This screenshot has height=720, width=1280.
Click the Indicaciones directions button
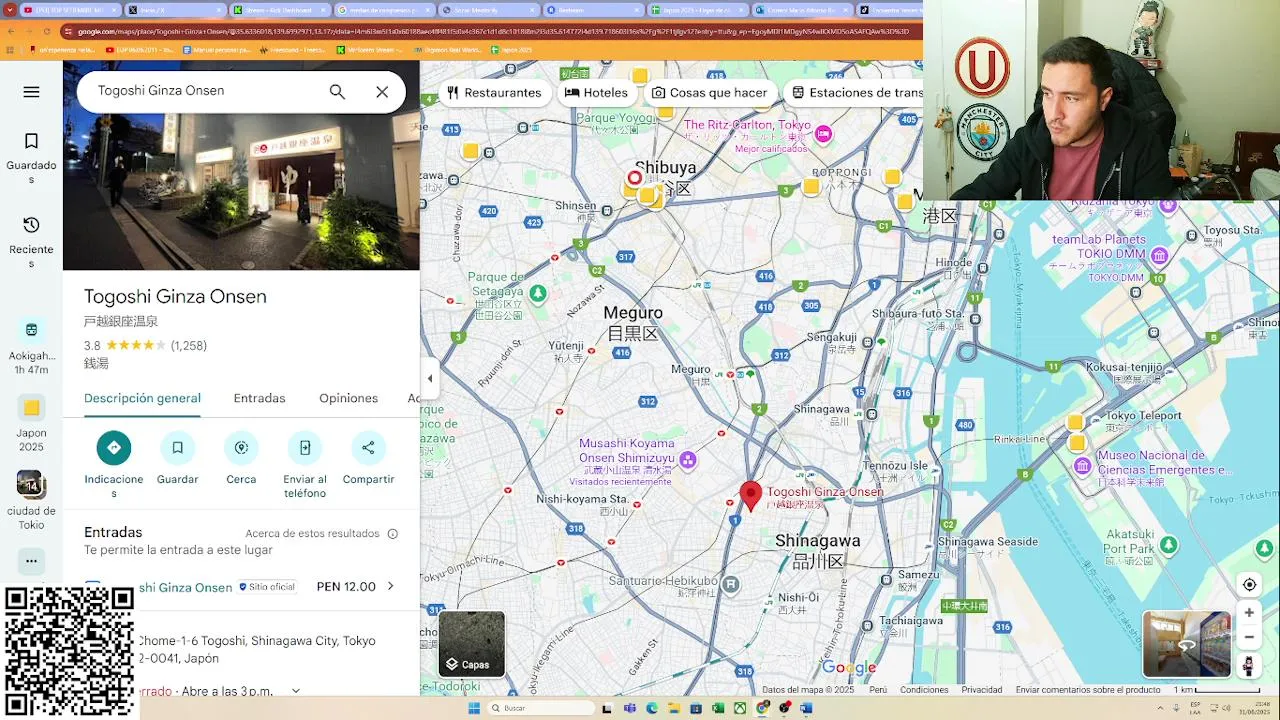coord(114,447)
